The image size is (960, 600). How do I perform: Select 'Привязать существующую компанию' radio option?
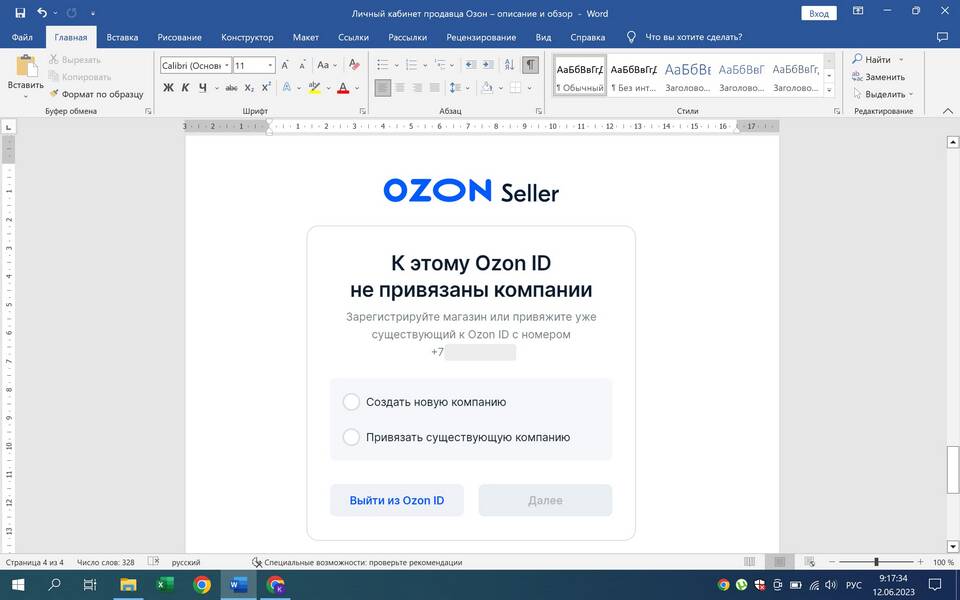351,437
